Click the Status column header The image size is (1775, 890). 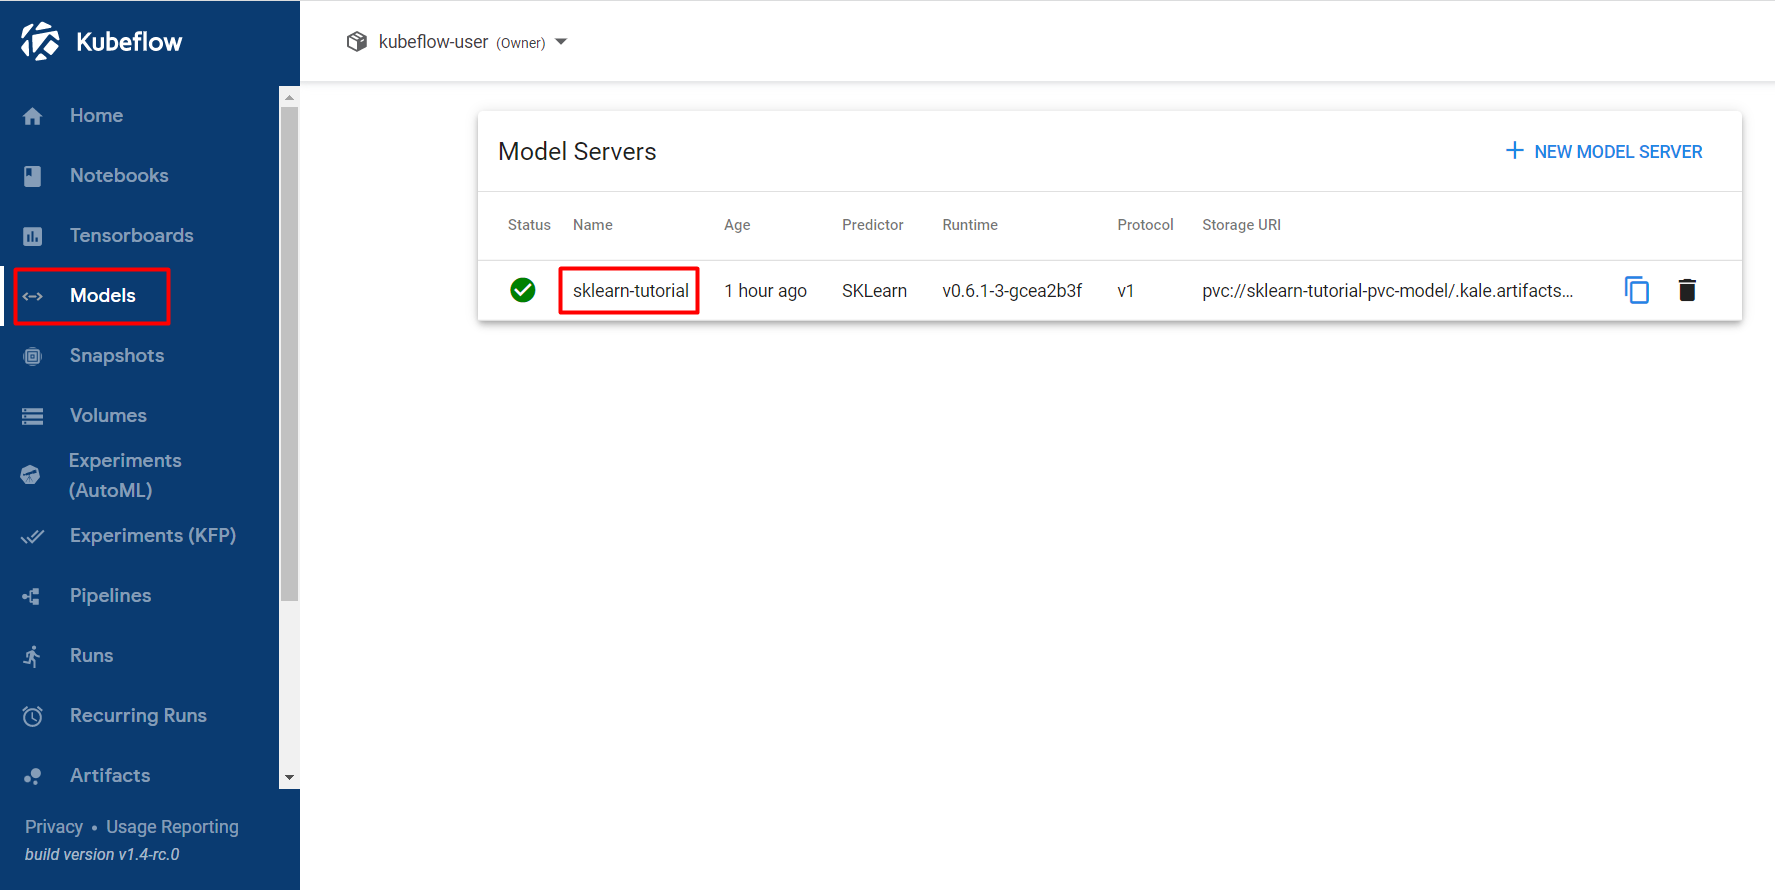coord(529,225)
